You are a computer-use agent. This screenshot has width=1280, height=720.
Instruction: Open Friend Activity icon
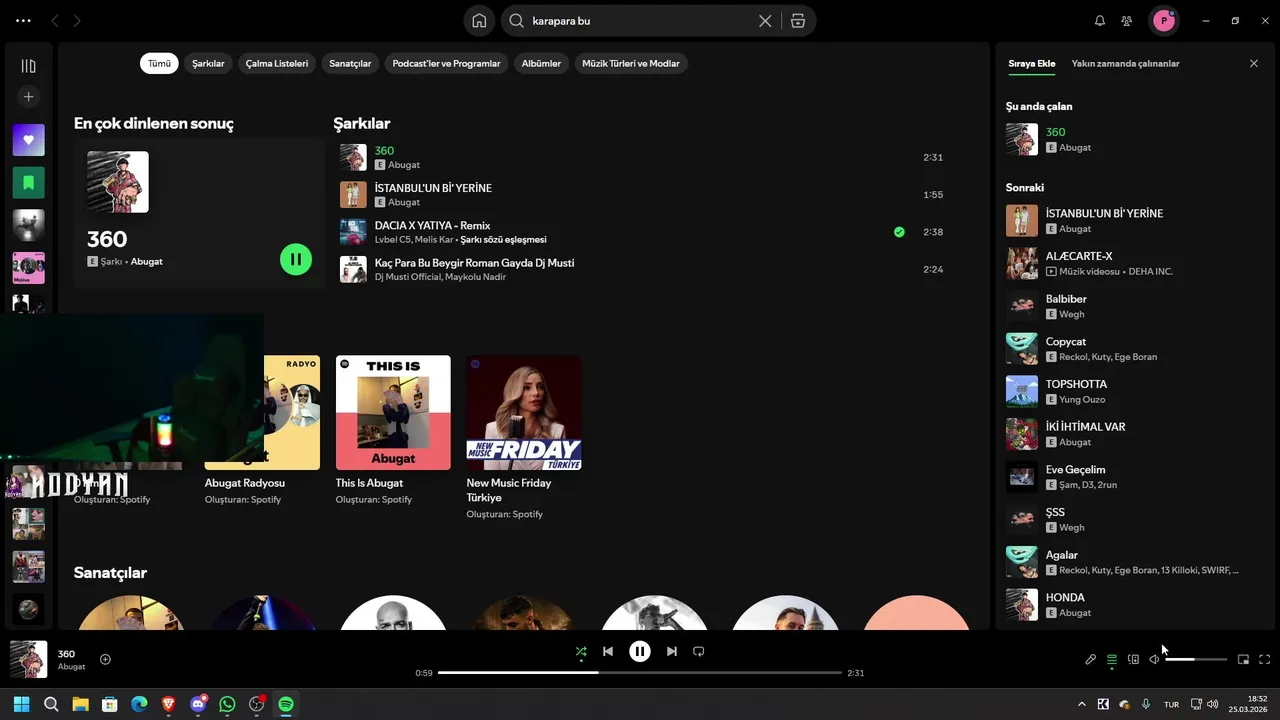pos(1127,20)
